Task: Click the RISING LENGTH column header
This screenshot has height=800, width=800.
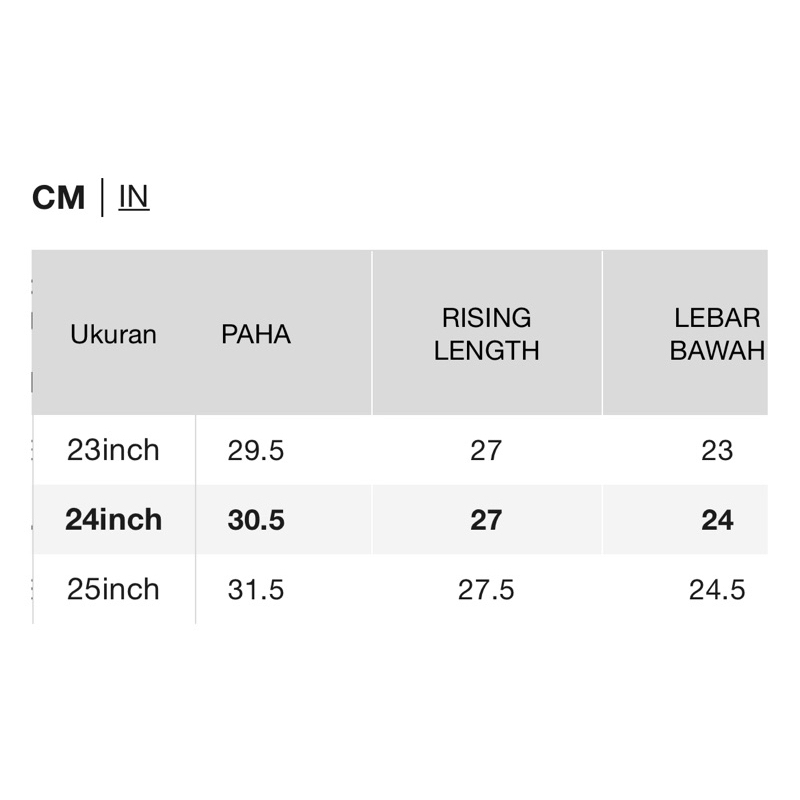Action: click(487, 334)
